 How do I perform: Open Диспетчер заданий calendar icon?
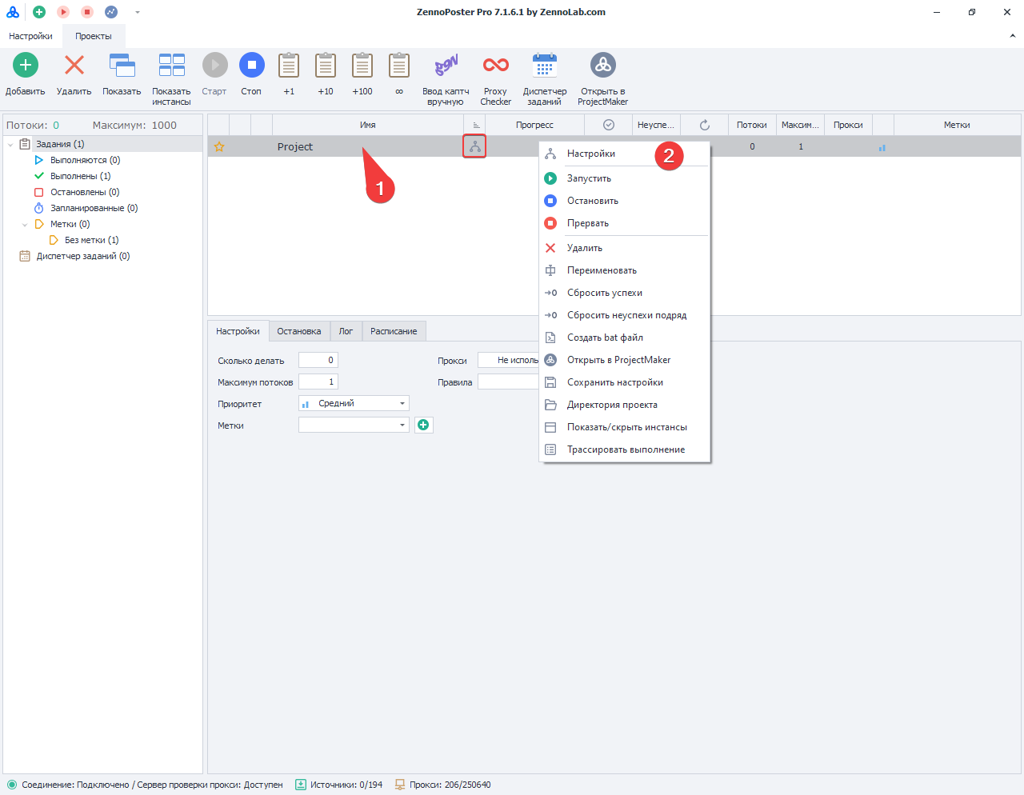544,66
